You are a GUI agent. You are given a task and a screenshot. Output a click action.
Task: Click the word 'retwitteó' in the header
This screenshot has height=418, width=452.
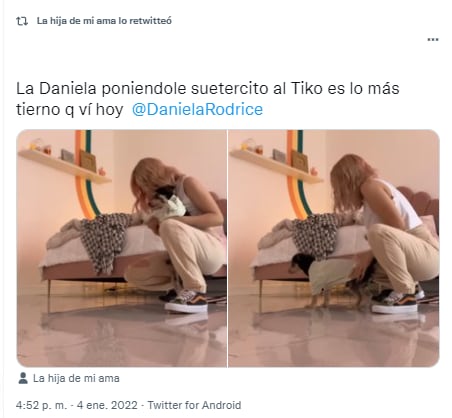coord(150,21)
